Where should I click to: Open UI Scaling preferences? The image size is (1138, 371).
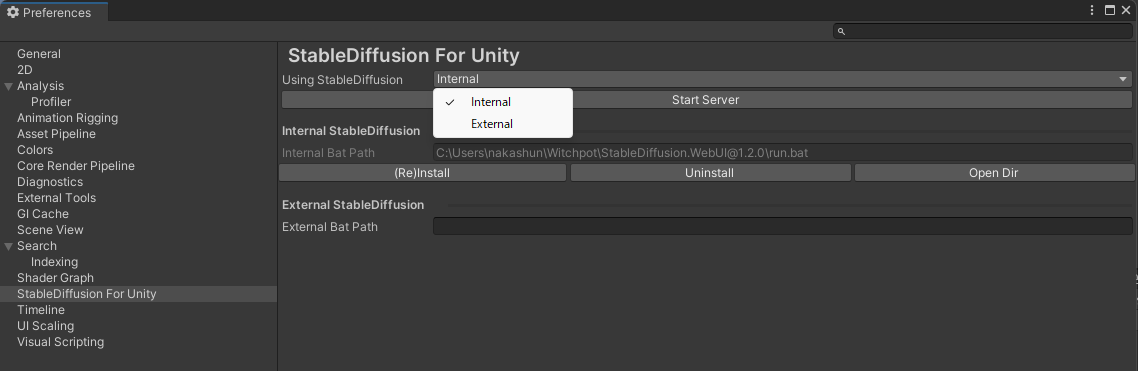[46, 325]
